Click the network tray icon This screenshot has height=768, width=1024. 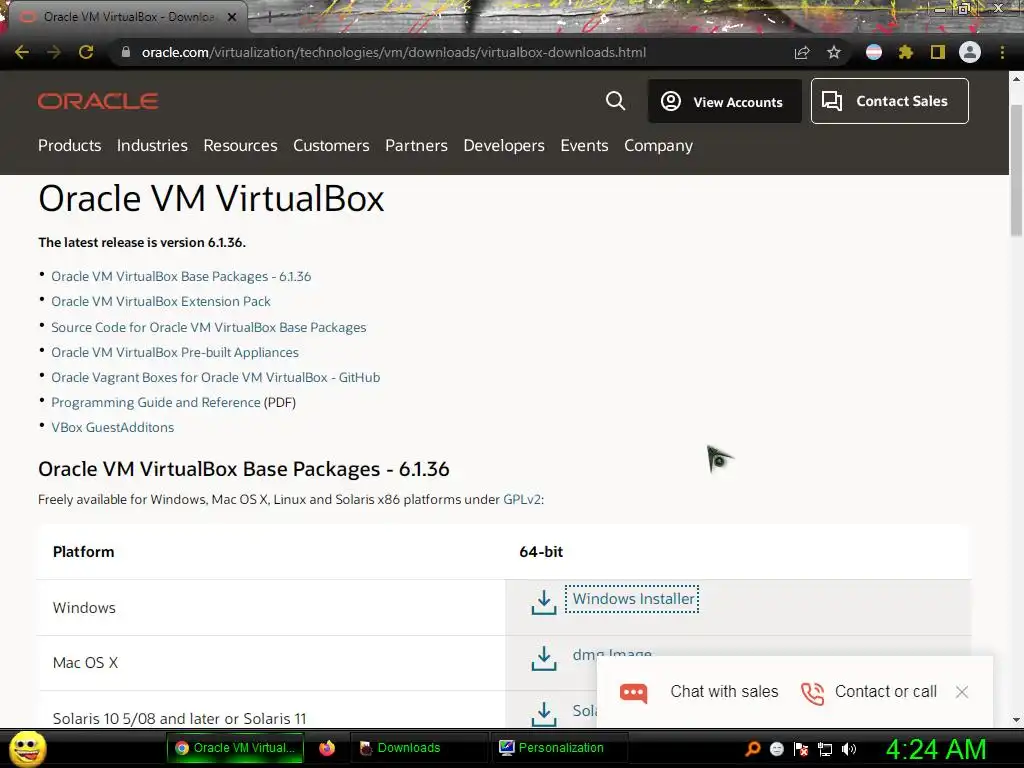click(x=825, y=749)
